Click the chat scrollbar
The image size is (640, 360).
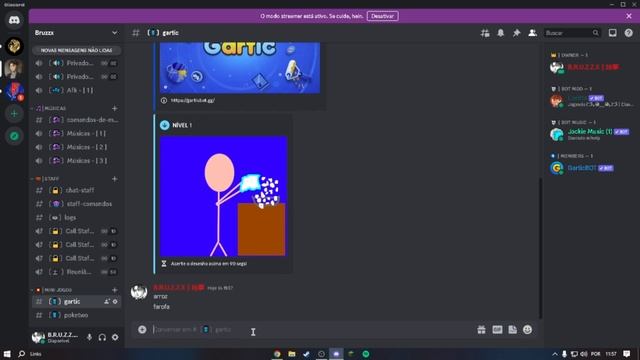tap(540, 247)
